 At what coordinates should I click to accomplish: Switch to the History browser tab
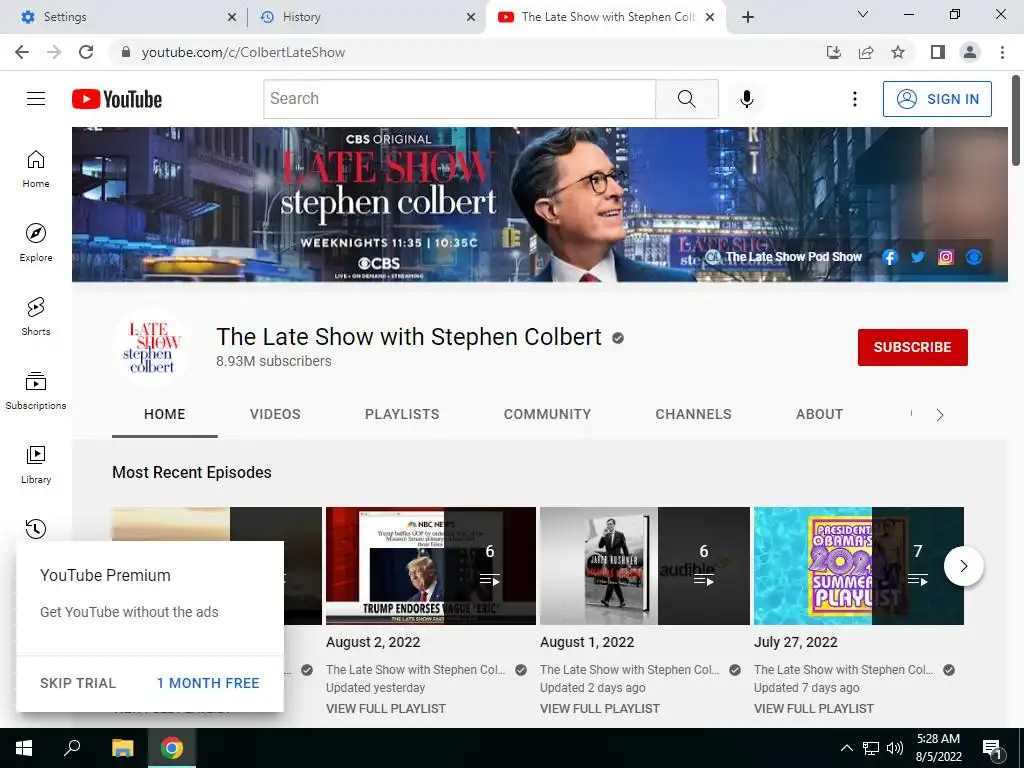[x=366, y=17]
